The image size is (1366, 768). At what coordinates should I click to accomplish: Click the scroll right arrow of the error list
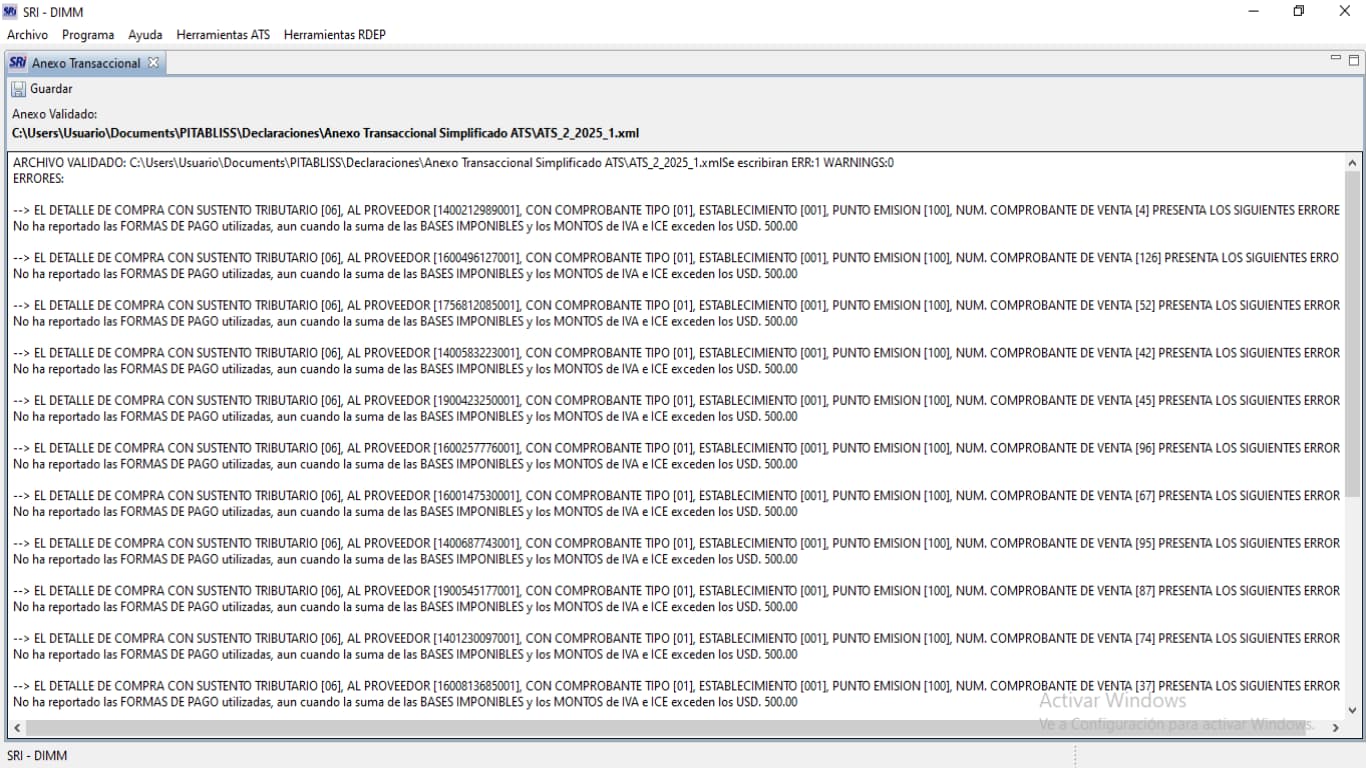click(x=1335, y=728)
